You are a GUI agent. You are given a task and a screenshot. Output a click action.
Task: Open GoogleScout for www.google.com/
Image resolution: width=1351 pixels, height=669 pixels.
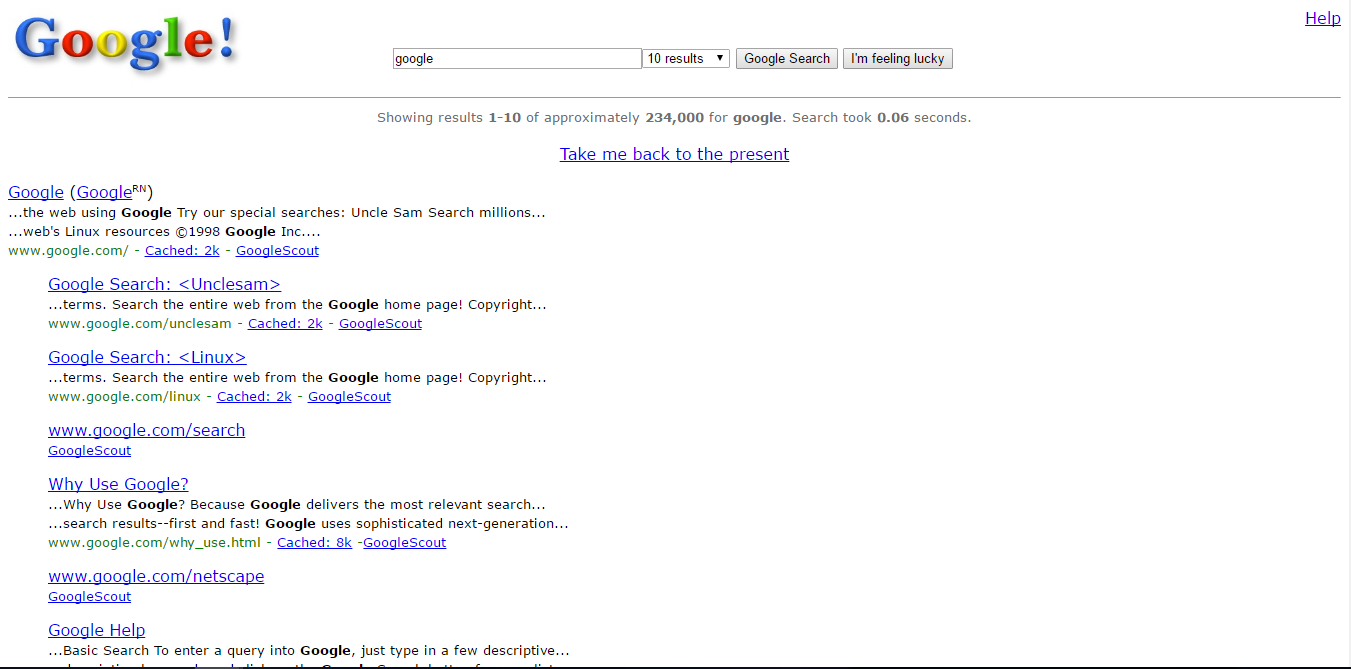tap(277, 251)
